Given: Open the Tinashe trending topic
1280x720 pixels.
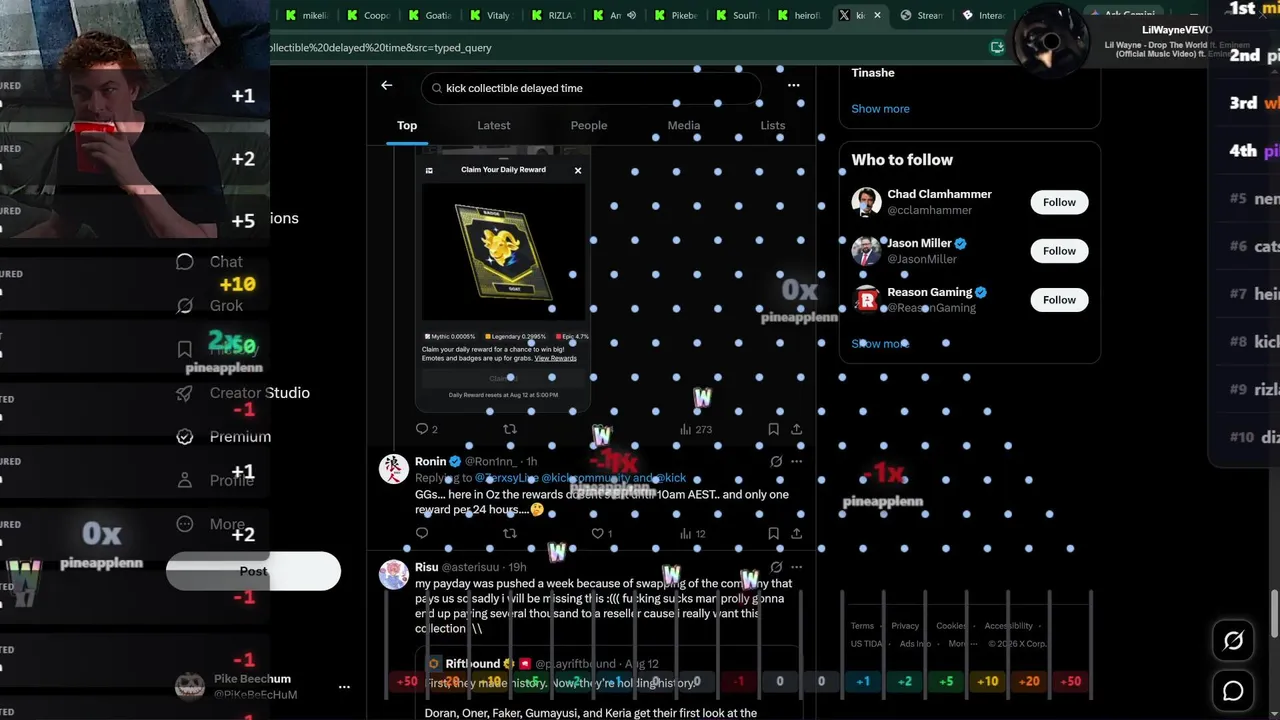Looking at the screenshot, I should tap(873, 73).
